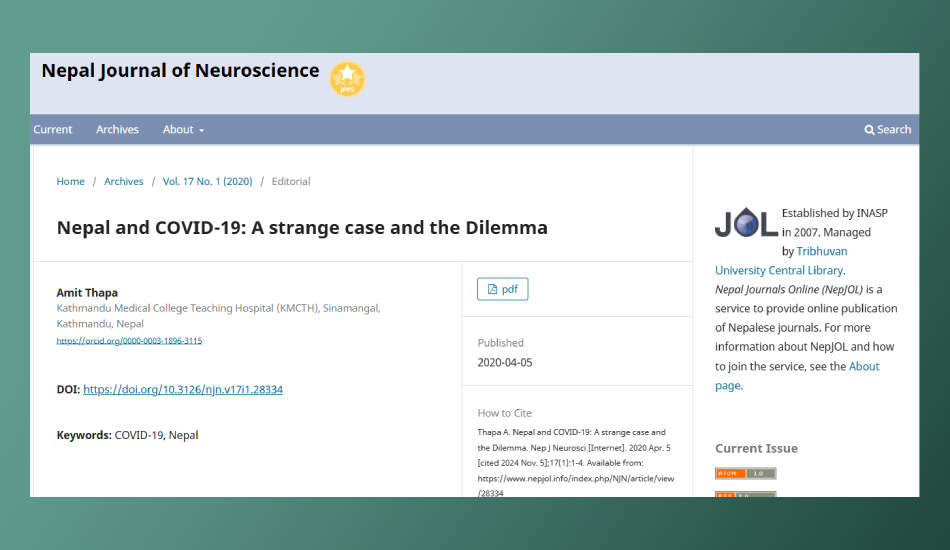This screenshot has width=950, height=550.
Task: Click the Search magnifier icon
Action: tap(869, 130)
